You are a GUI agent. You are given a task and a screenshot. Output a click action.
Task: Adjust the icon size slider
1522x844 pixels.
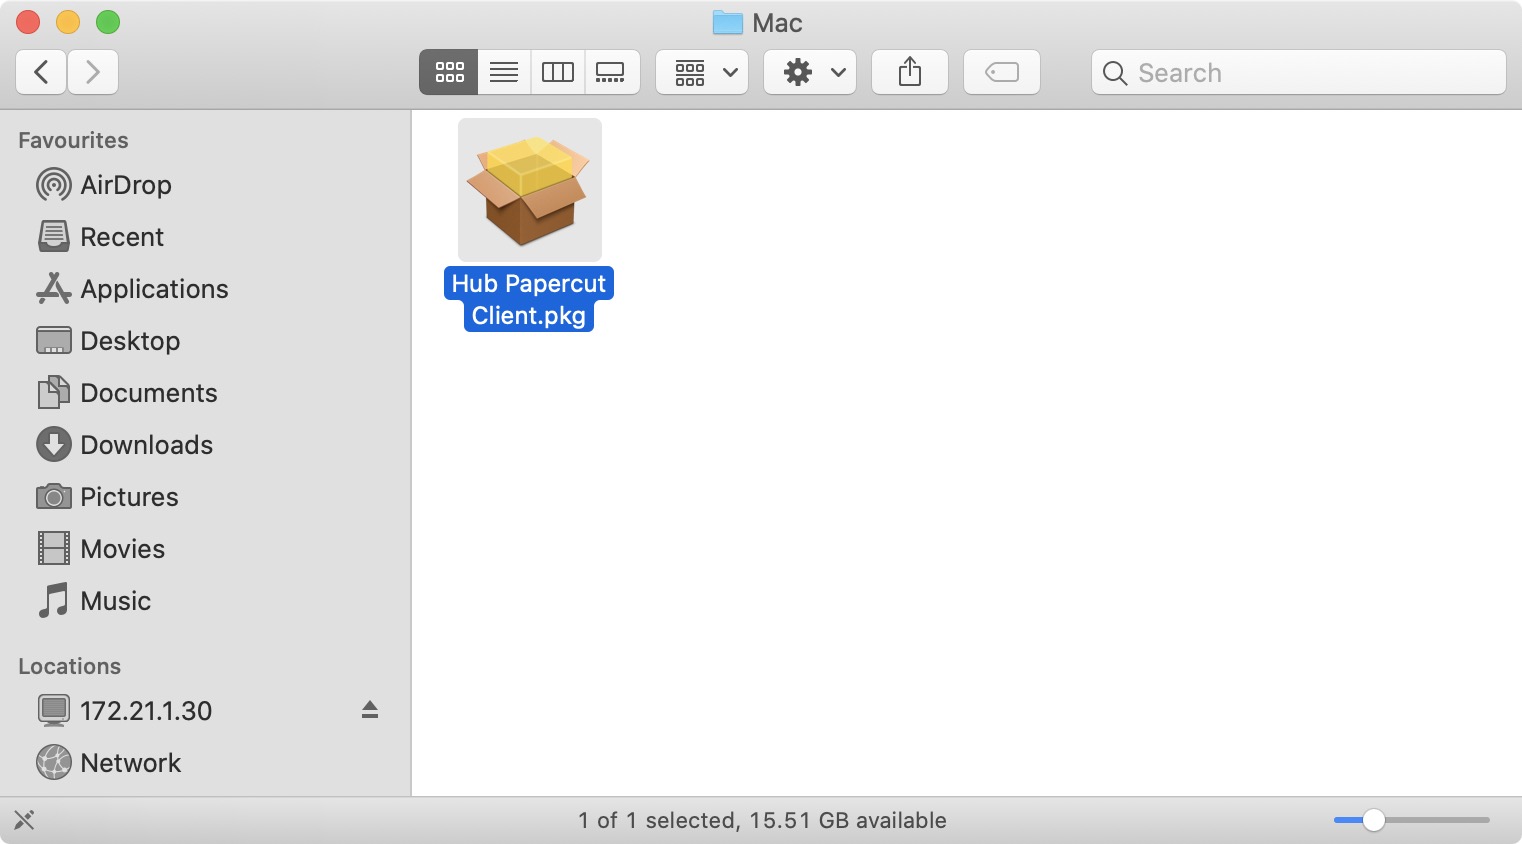click(x=1412, y=820)
